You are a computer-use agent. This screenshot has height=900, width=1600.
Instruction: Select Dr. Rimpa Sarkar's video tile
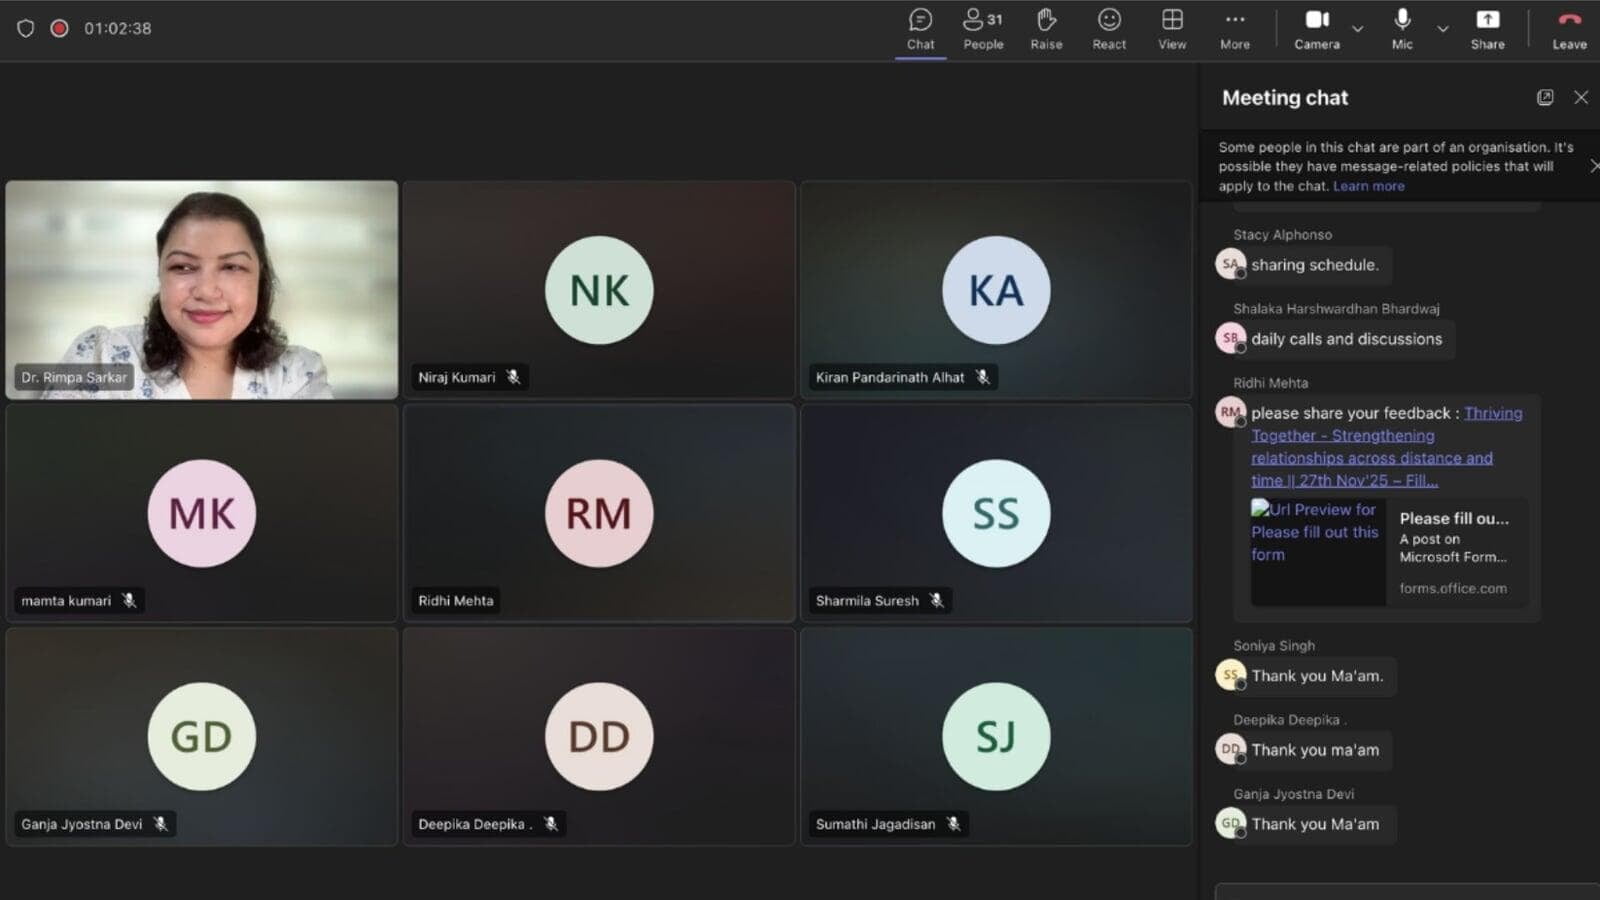pyautogui.click(x=201, y=290)
